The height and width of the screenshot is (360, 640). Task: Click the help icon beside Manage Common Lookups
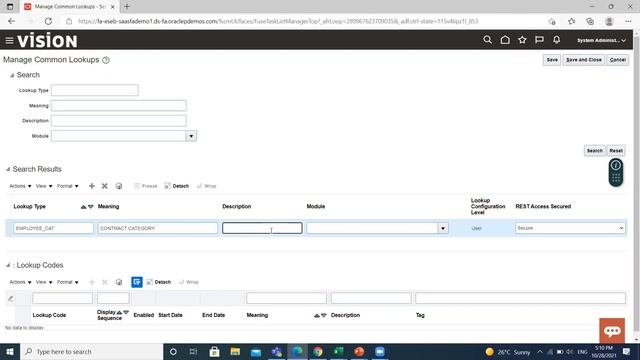tap(106, 60)
